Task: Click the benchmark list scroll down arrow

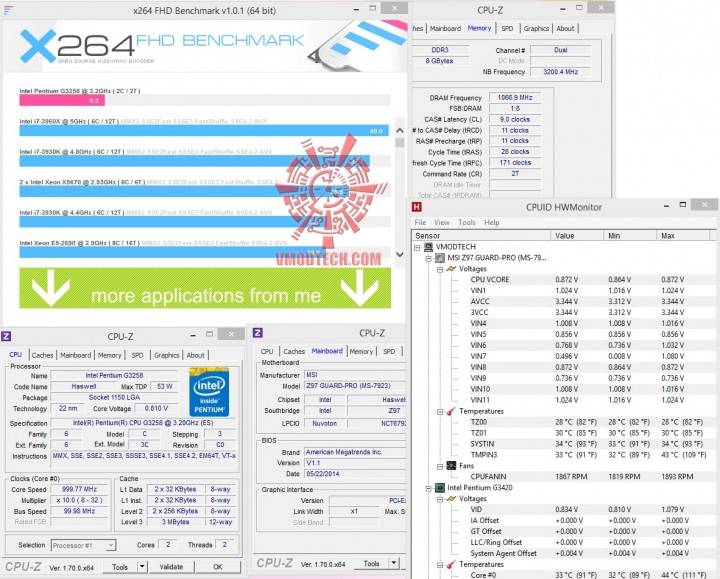Action: coord(400,254)
